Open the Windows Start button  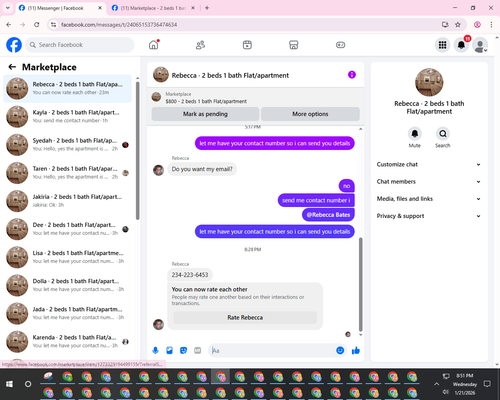coord(9,384)
